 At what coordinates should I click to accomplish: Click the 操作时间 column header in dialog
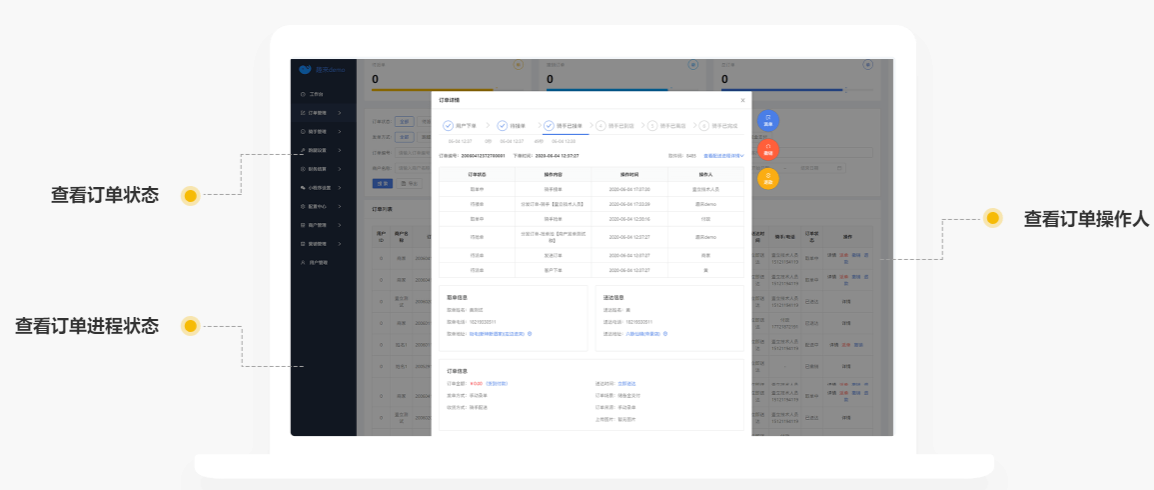629,174
